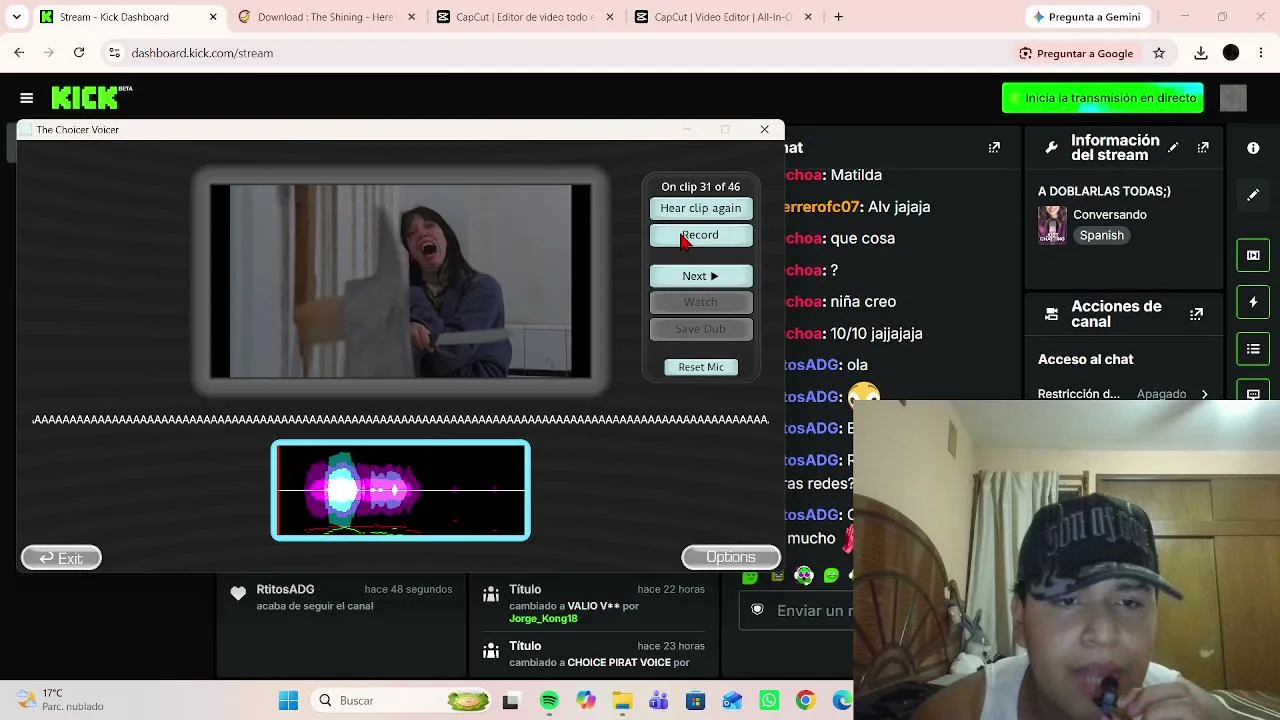Click the lightning bolt icon in sidebar
The image size is (1280, 720).
[1253, 302]
